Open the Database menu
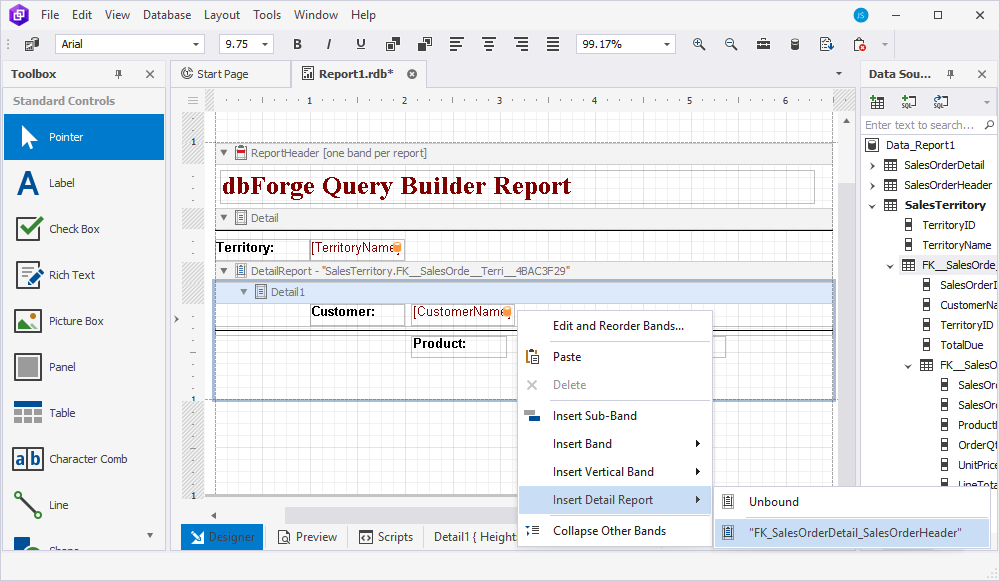The image size is (1000, 581). [166, 15]
